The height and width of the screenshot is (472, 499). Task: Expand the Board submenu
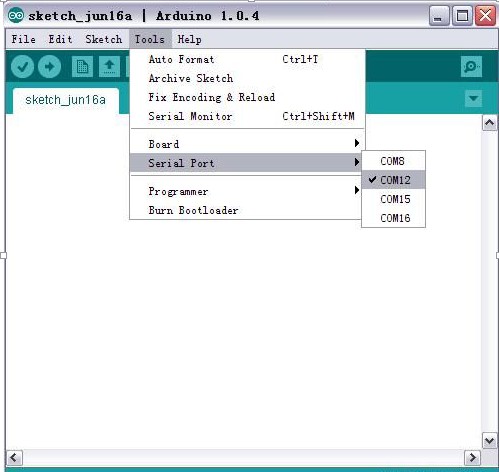[x=246, y=144]
